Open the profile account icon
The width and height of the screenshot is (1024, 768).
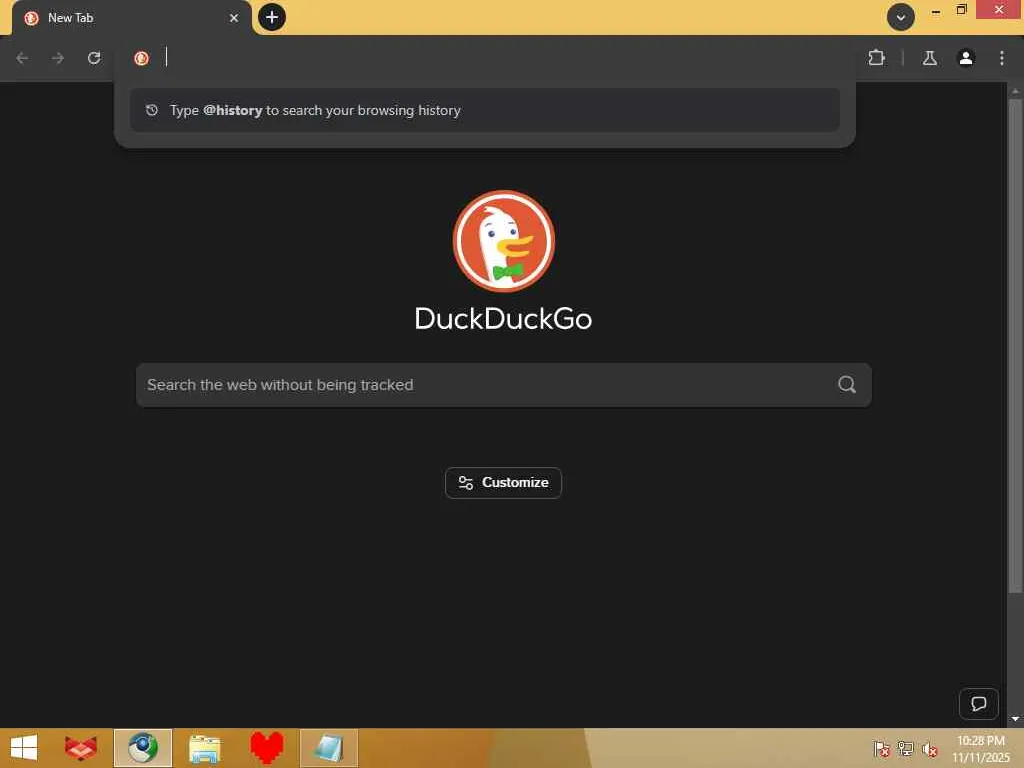966,58
